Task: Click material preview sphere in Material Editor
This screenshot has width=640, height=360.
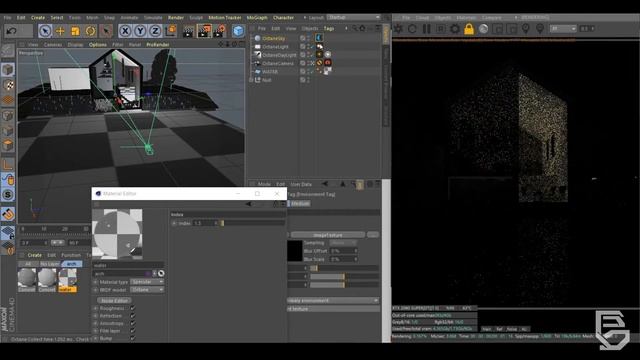Action: (117, 233)
